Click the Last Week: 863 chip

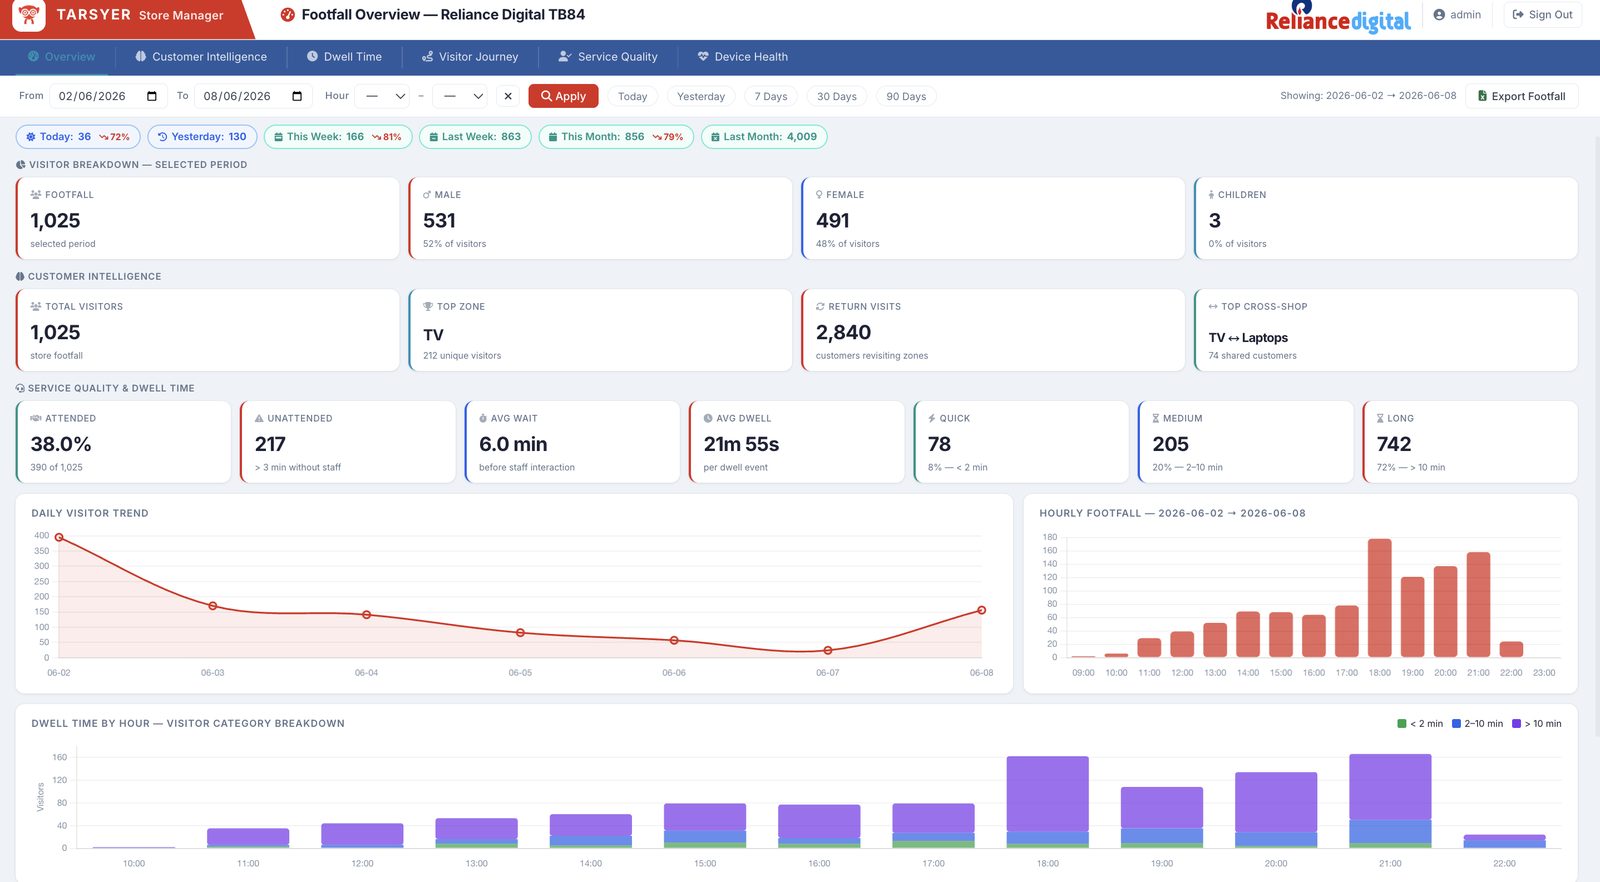(475, 137)
